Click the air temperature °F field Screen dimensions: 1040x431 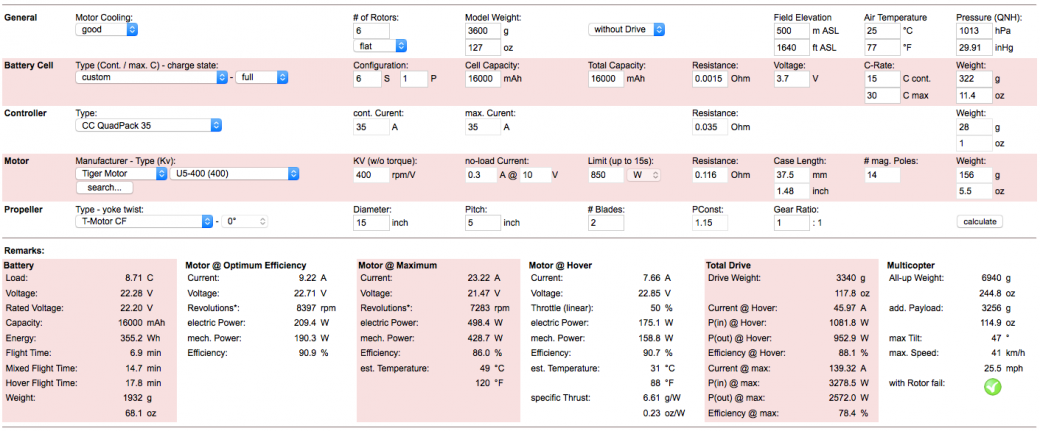click(x=881, y=48)
